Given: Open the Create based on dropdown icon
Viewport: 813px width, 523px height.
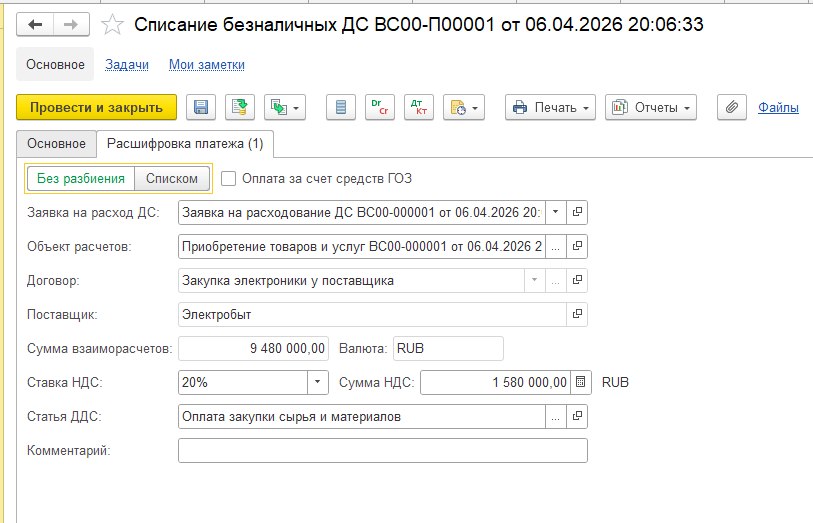Looking at the screenshot, I should pyautogui.click(x=285, y=107).
